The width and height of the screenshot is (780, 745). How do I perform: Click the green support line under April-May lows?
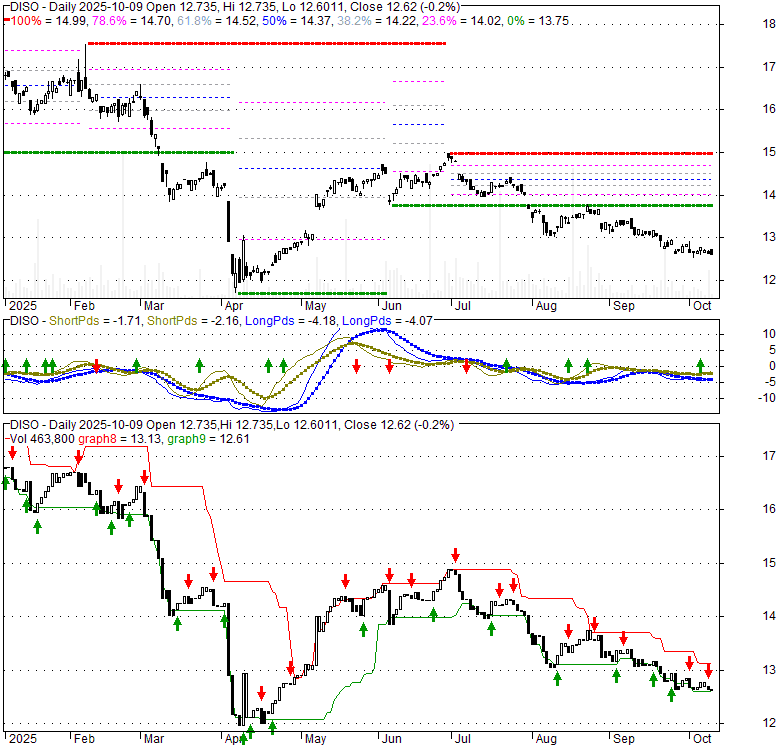312,293
